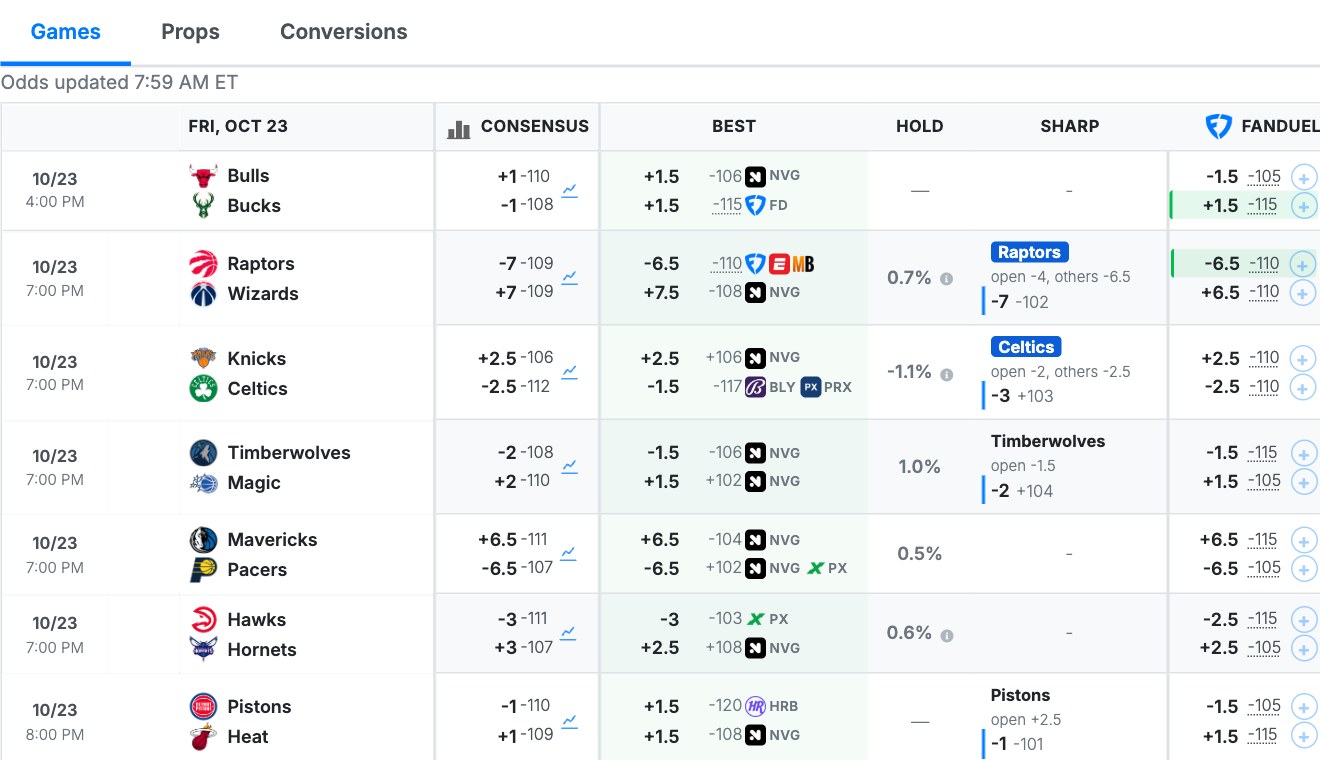This screenshot has width=1320, height=760.
Task: Click the Raptors sharp pick badge
Action: 1029,252
